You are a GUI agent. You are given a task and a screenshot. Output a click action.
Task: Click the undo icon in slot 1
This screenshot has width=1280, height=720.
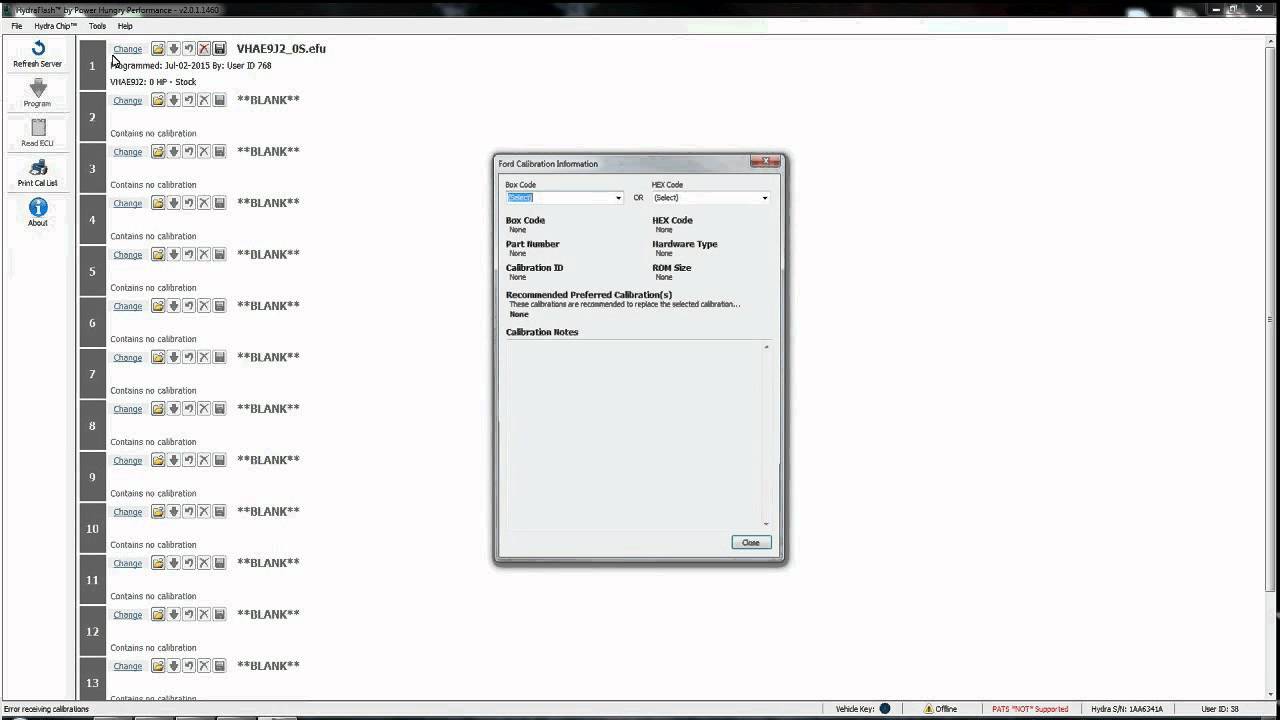(188, 48)
